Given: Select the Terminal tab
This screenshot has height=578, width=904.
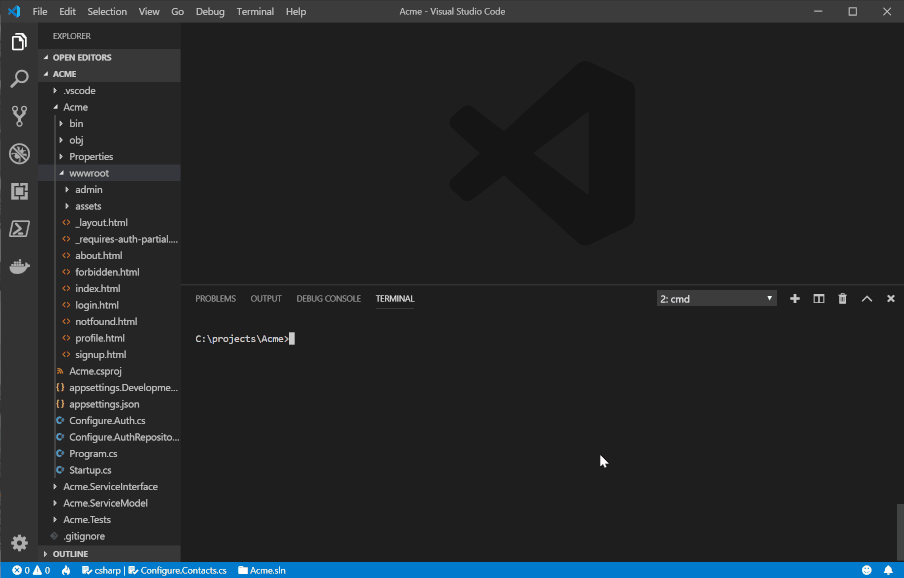Looking at the screenshot, I should (395, 299).
